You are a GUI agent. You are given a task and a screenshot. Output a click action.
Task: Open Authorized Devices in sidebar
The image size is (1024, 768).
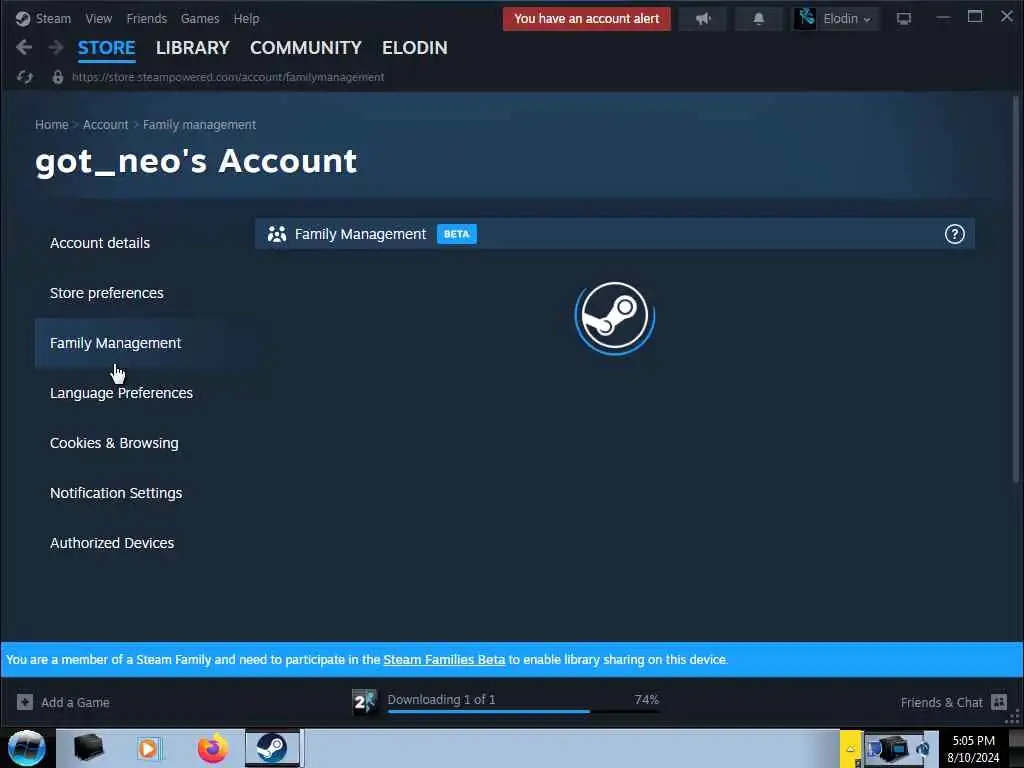pyautogui.click(x=112, y=543)
